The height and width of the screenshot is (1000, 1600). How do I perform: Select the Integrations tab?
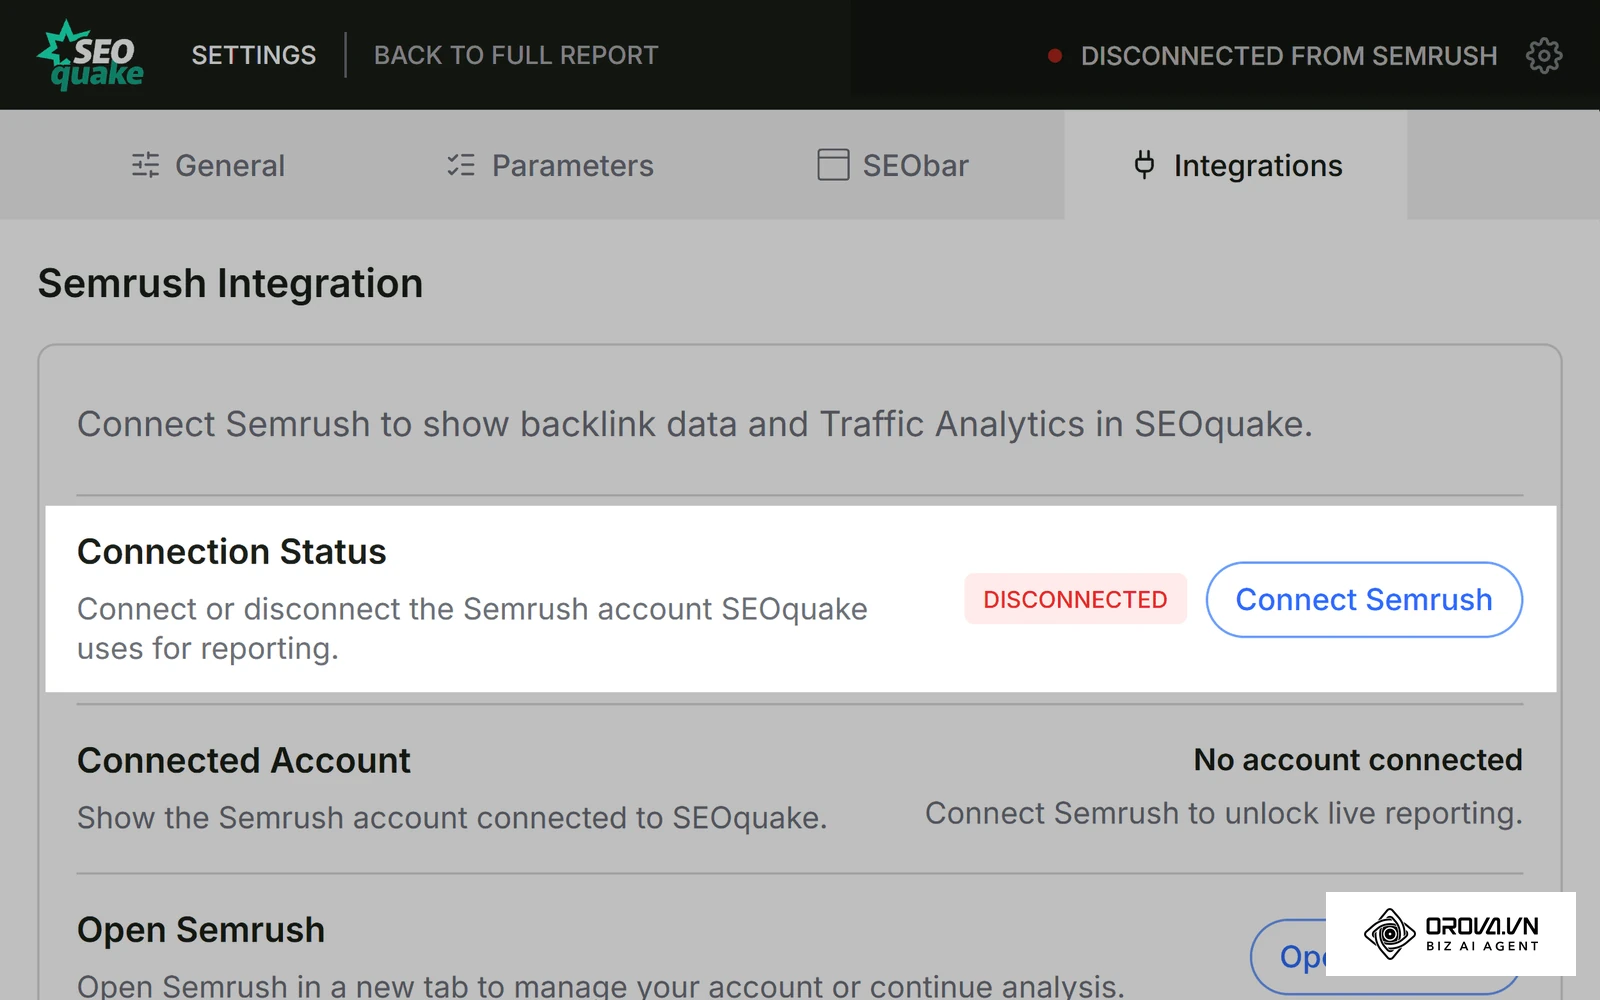click(x=1236, y=165)
